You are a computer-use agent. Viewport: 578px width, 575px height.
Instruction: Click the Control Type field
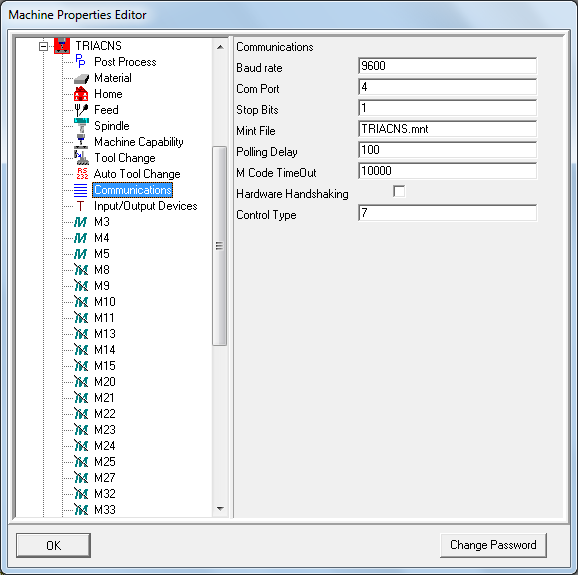coord(447,213)
